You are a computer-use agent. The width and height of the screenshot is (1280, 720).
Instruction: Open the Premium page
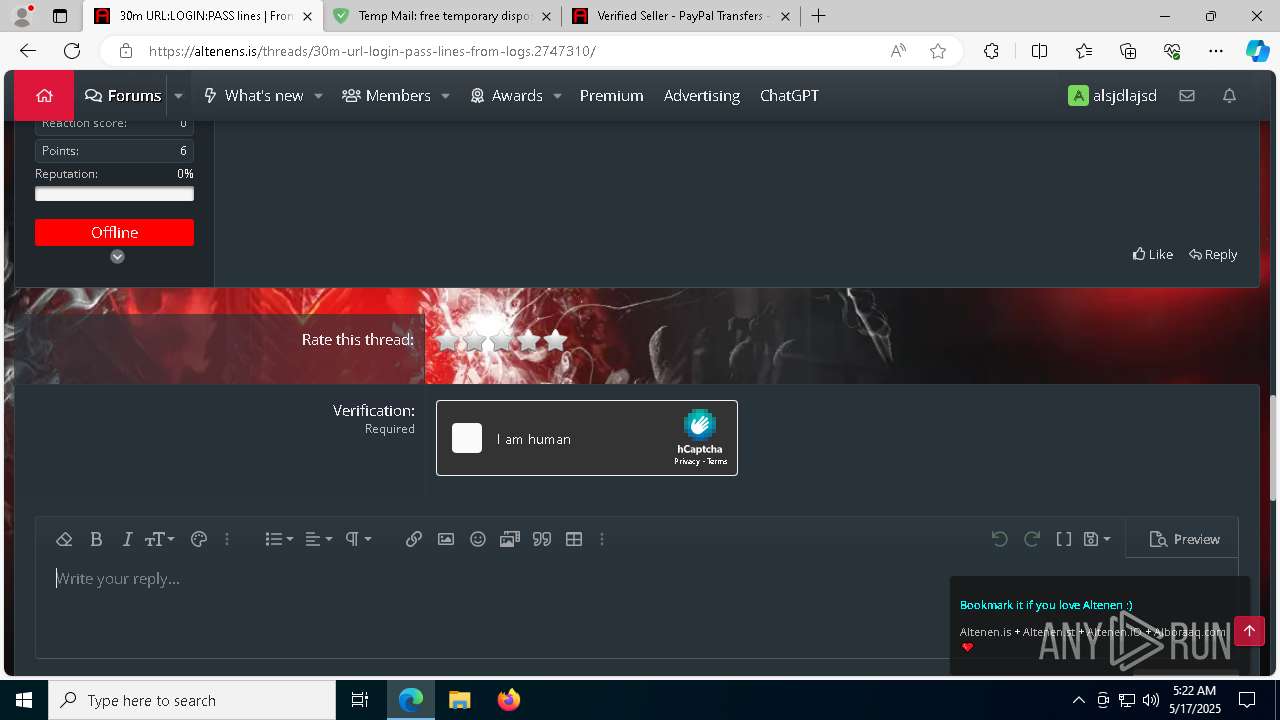[611, 96]
